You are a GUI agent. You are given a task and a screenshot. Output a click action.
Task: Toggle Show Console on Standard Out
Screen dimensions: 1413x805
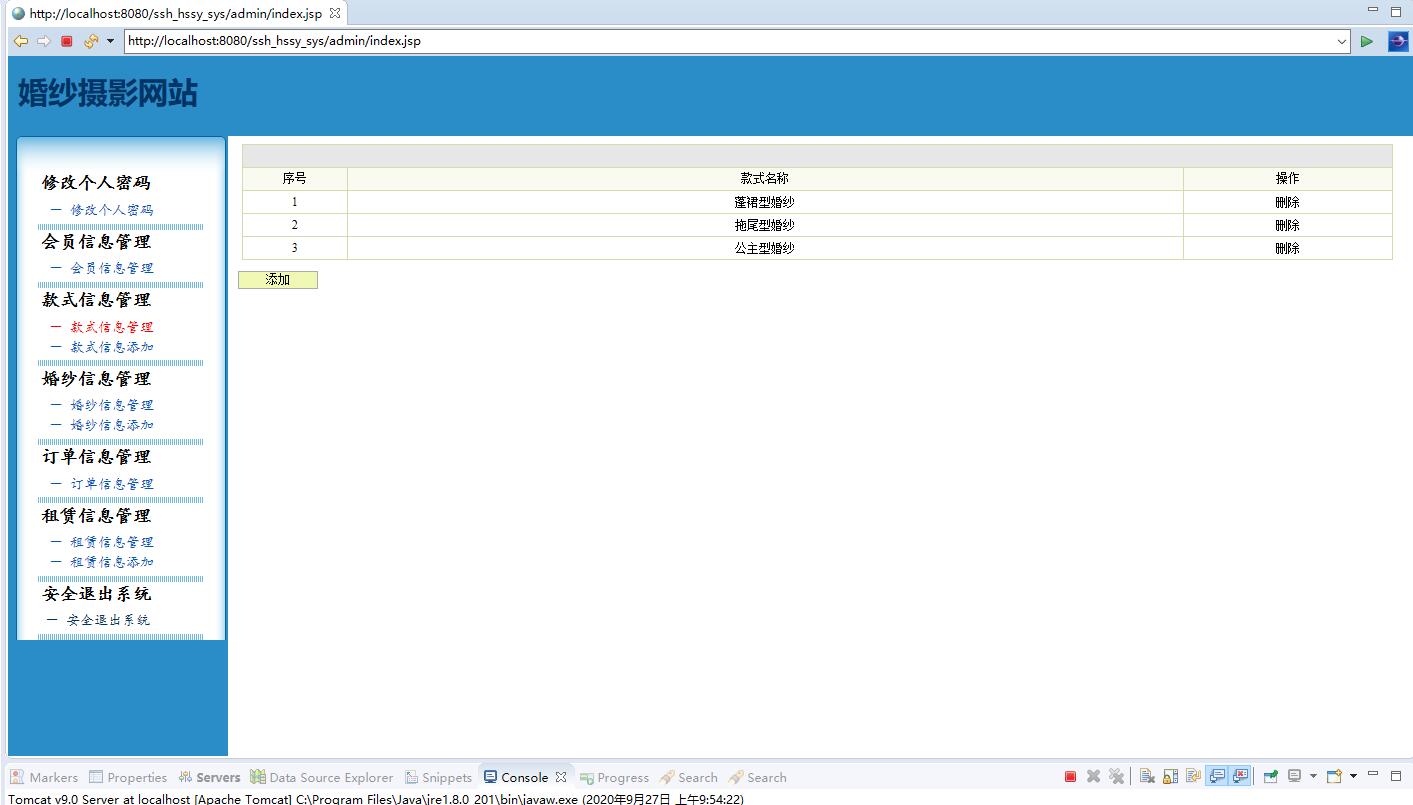click(x=1217, y=776)
